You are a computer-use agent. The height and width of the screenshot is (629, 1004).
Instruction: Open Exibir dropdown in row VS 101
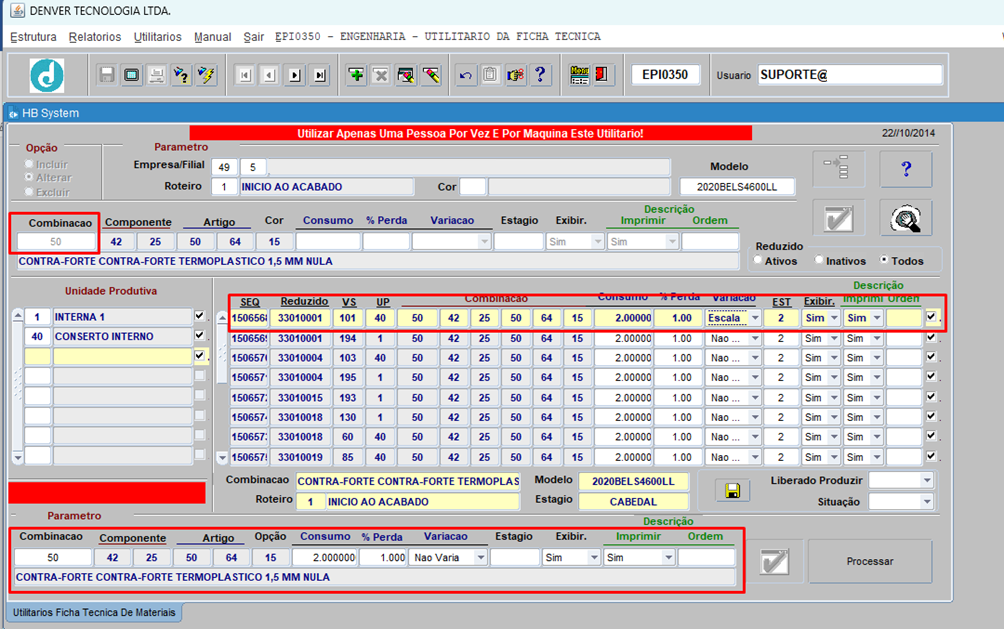[834, 318]
